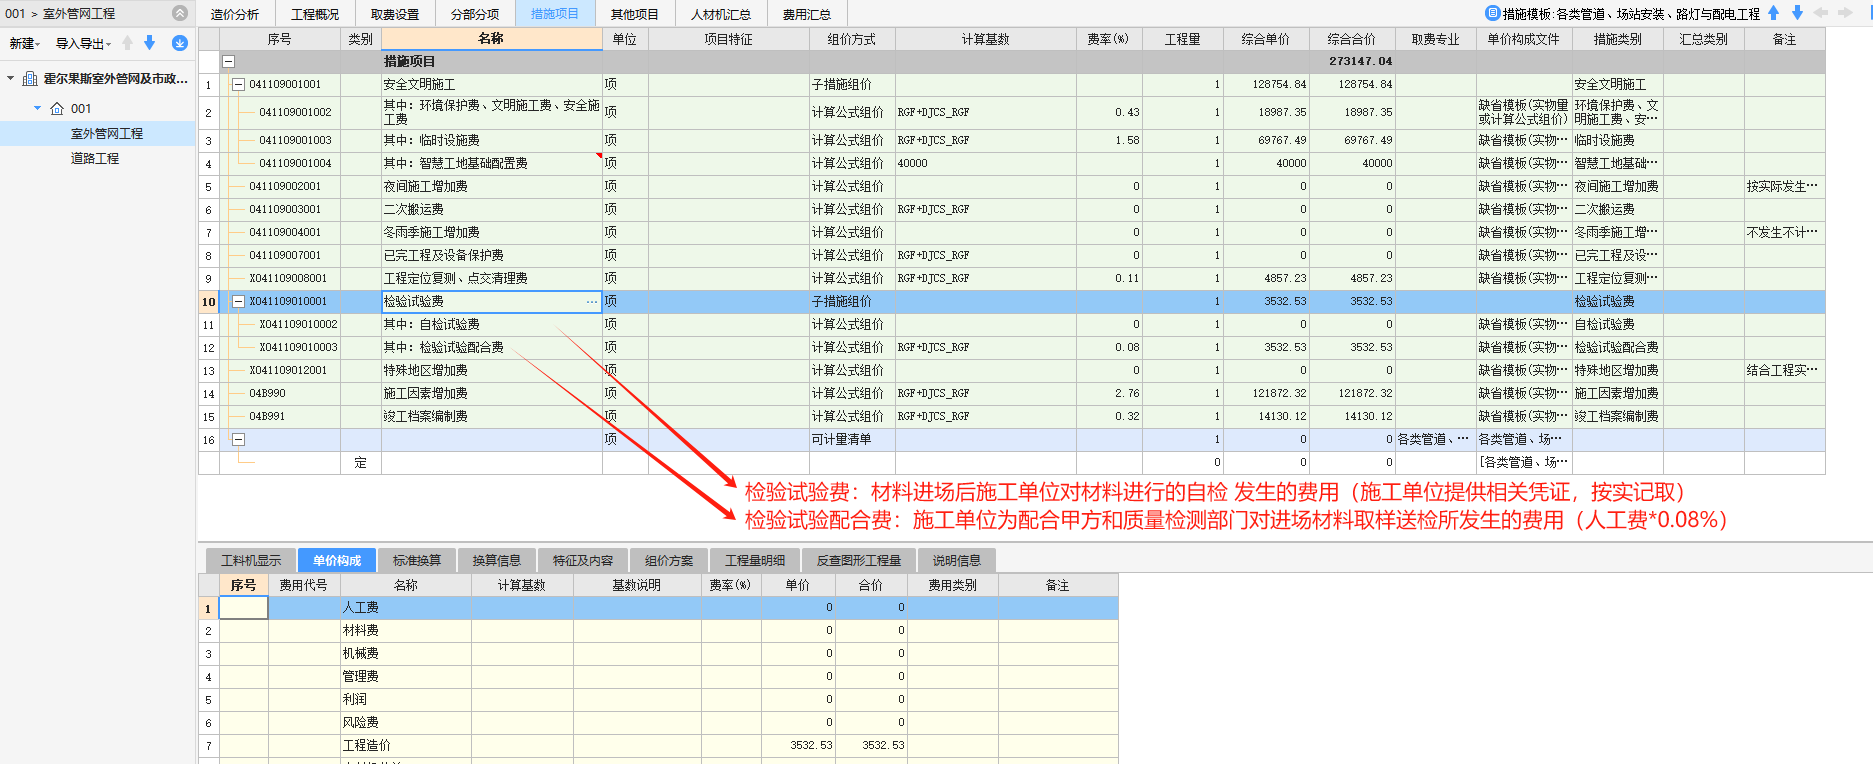Image resolution: width=1873 pixels, height=764 pixels.
Task: Click the blue move-down arrow in left panel
Action: [x=150, y=43]
